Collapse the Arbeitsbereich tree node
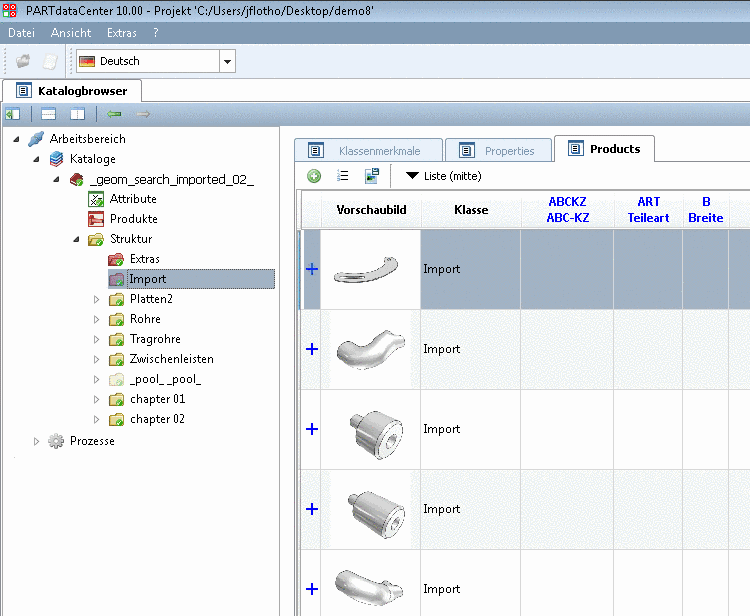Image resolution: width=750 pixels, height=616 pixels. pos(16,139)
